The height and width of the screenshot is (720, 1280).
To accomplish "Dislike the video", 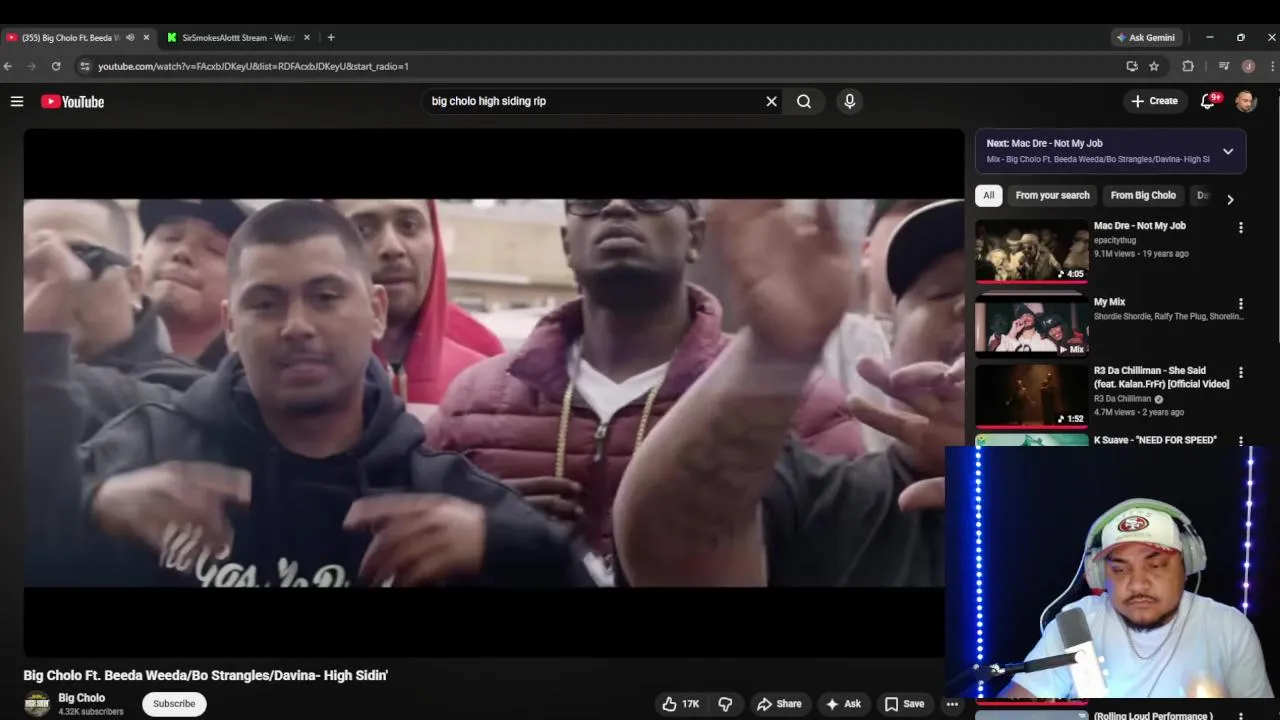I will click(726, 704).
